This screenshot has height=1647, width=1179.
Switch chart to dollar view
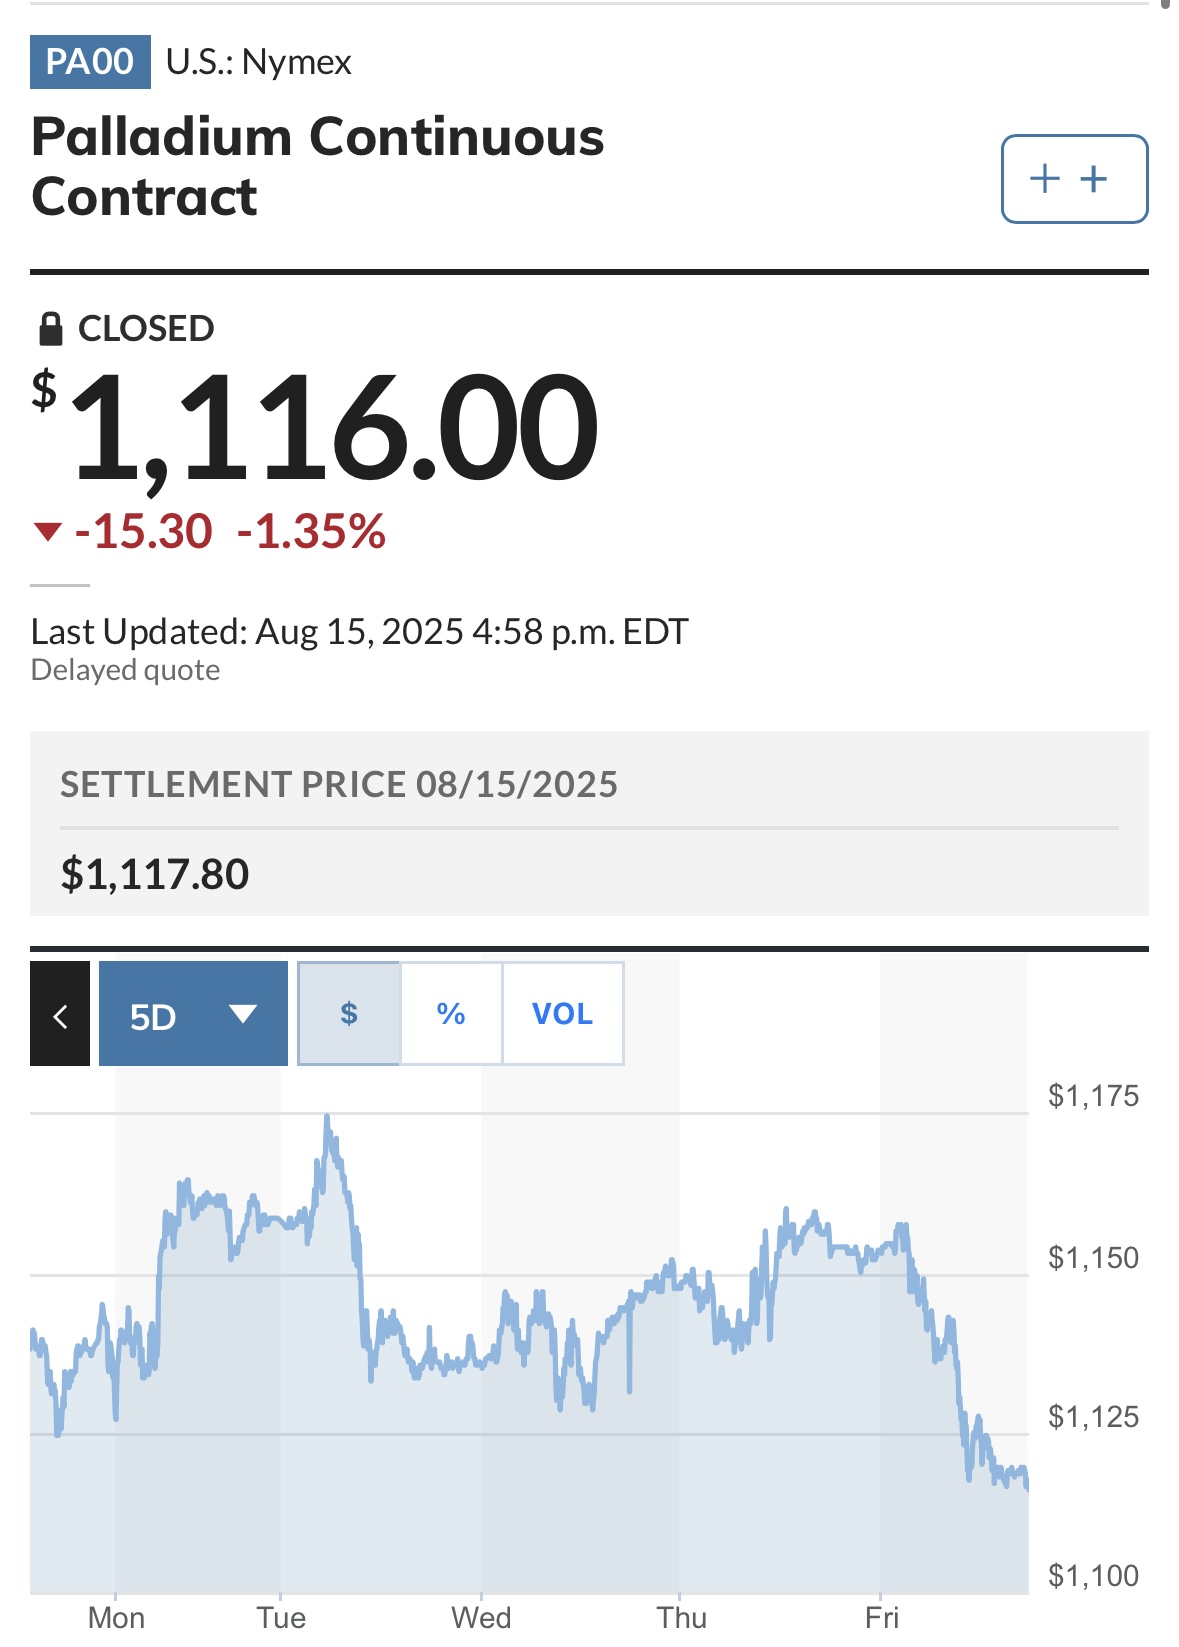pos(349,1014)
